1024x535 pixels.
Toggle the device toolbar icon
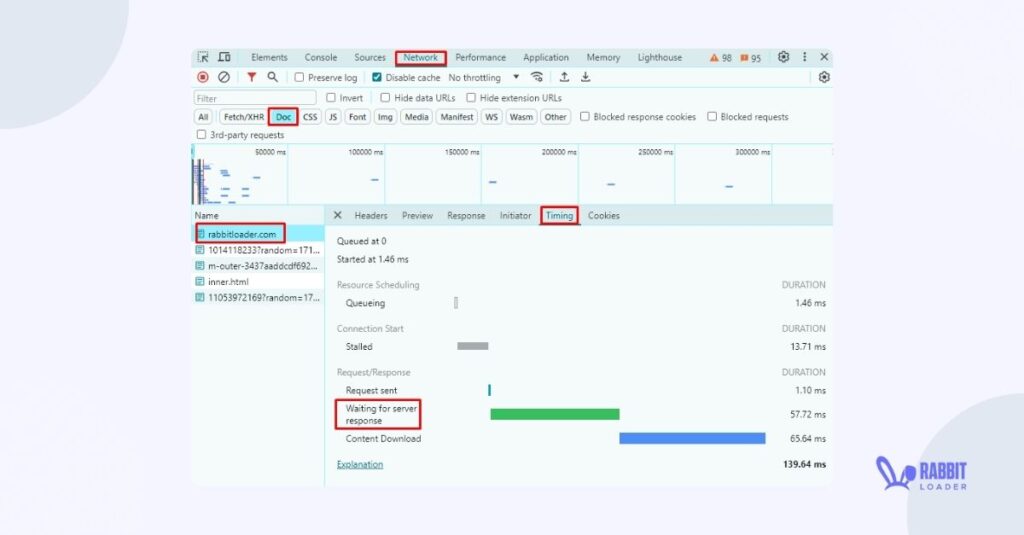coord(224,57)
